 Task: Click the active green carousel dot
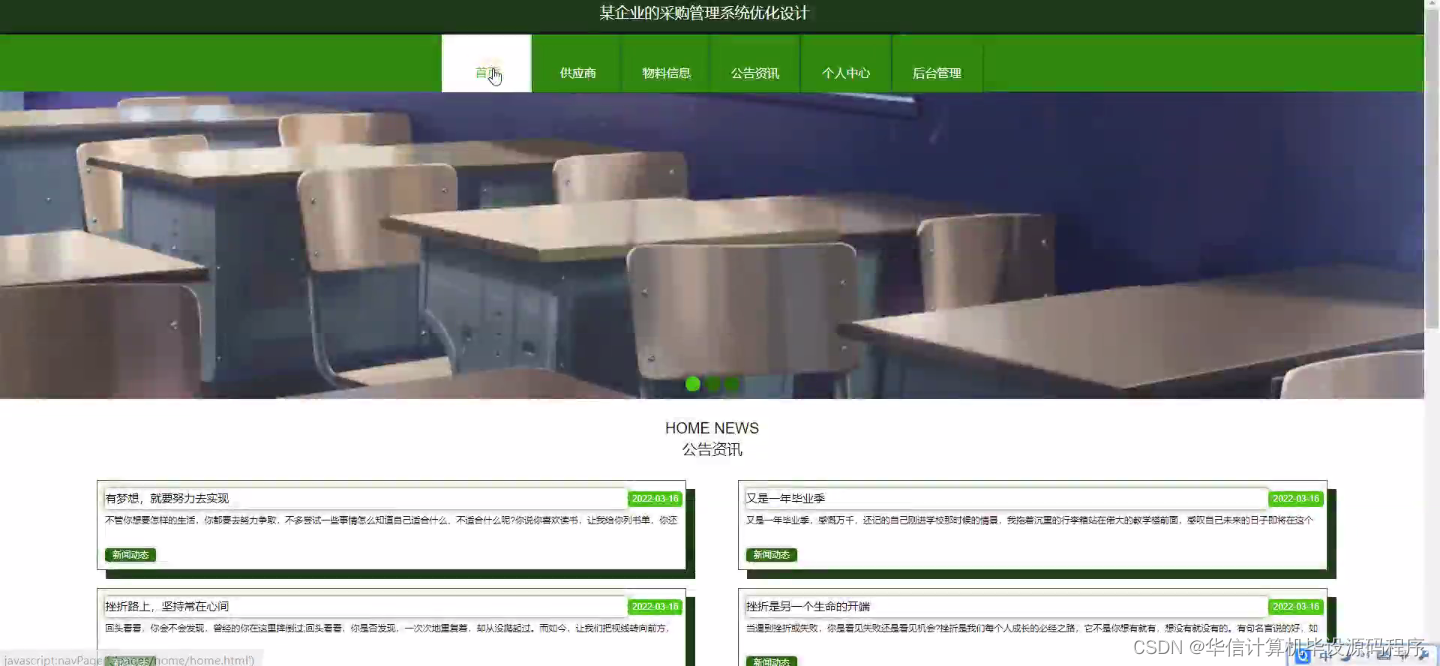point(692,384)
